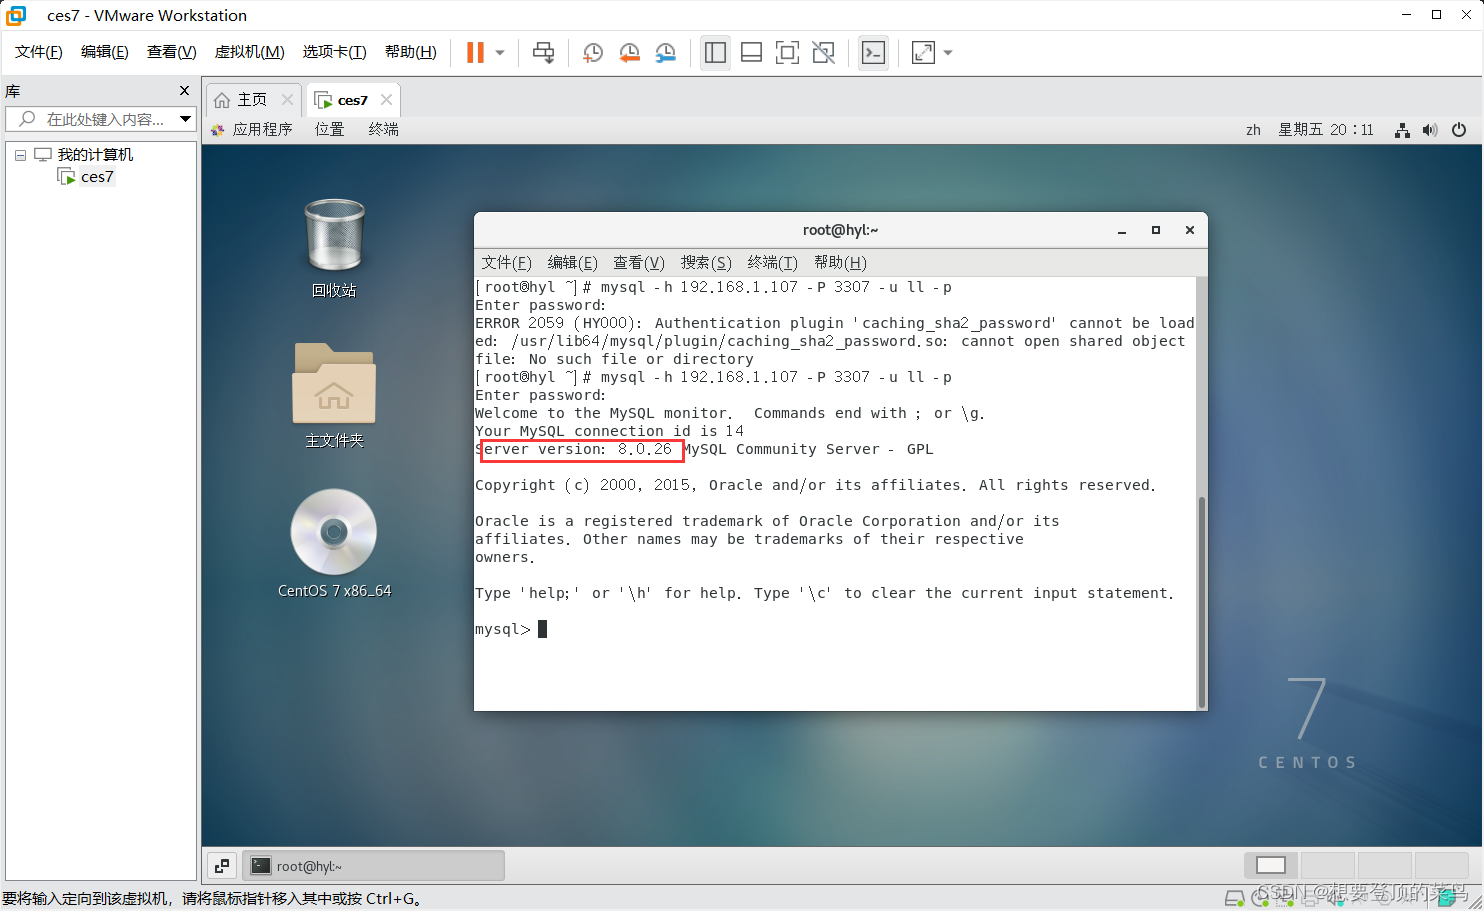Open terminal 查看(V) menu
This screenshot has height=911, width=1484.
[638, 263]
